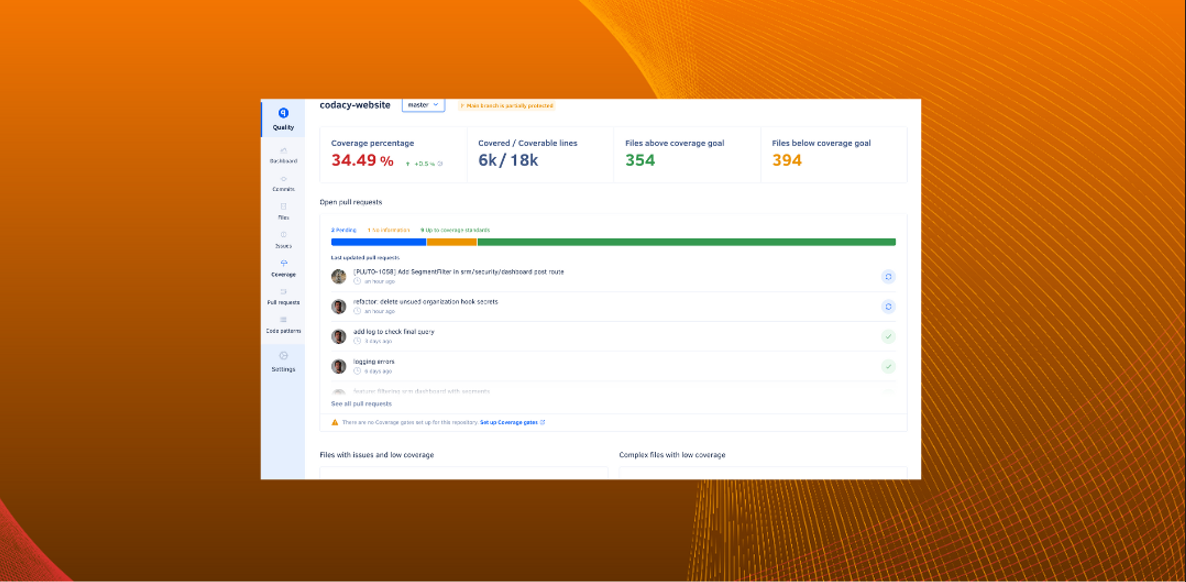
Task: Open the Files sidebar icon
Action: 284,207
